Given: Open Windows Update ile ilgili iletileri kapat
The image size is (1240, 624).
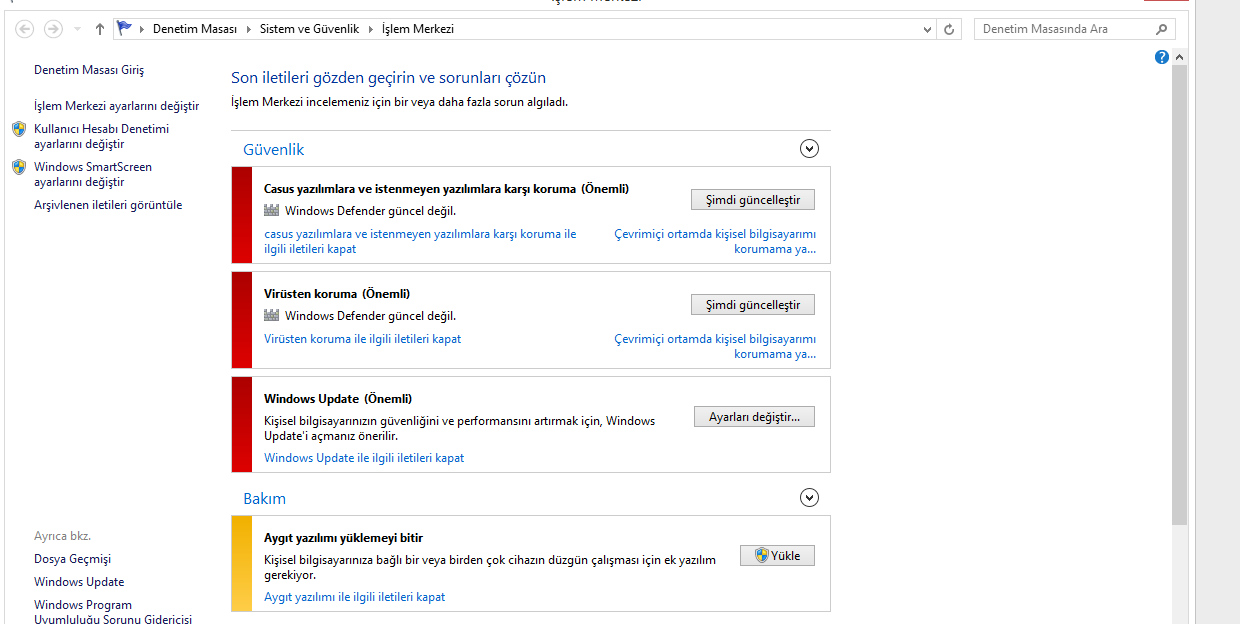Looking at the screenshot, I should tap(364, 458).
